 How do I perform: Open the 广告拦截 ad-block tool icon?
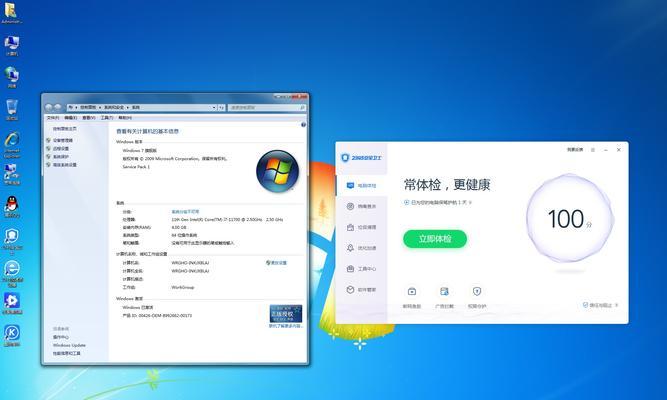coord(444,291)
